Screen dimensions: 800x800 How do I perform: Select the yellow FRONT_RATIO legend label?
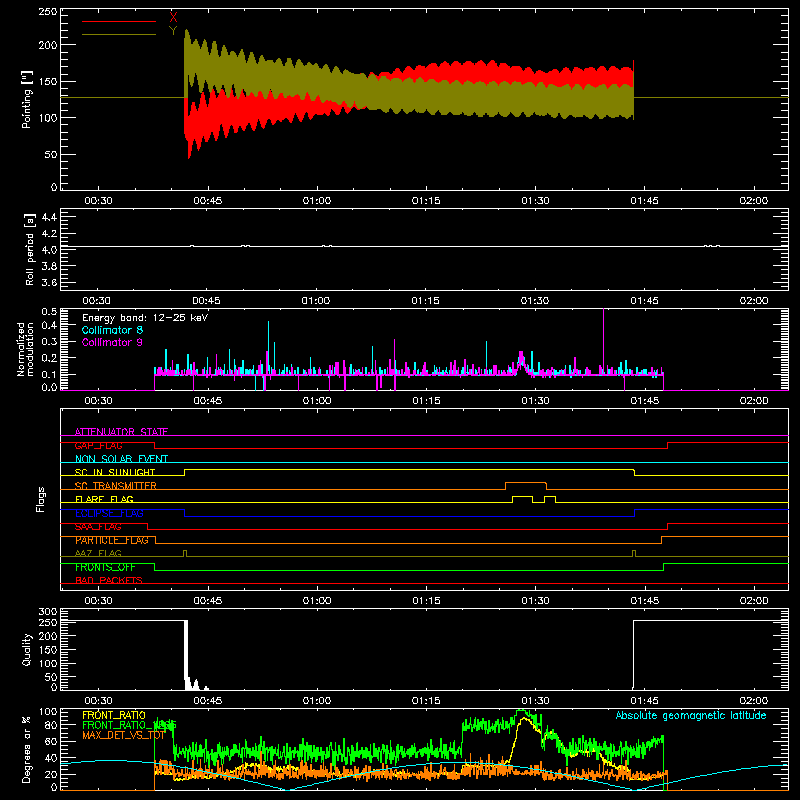114,715
